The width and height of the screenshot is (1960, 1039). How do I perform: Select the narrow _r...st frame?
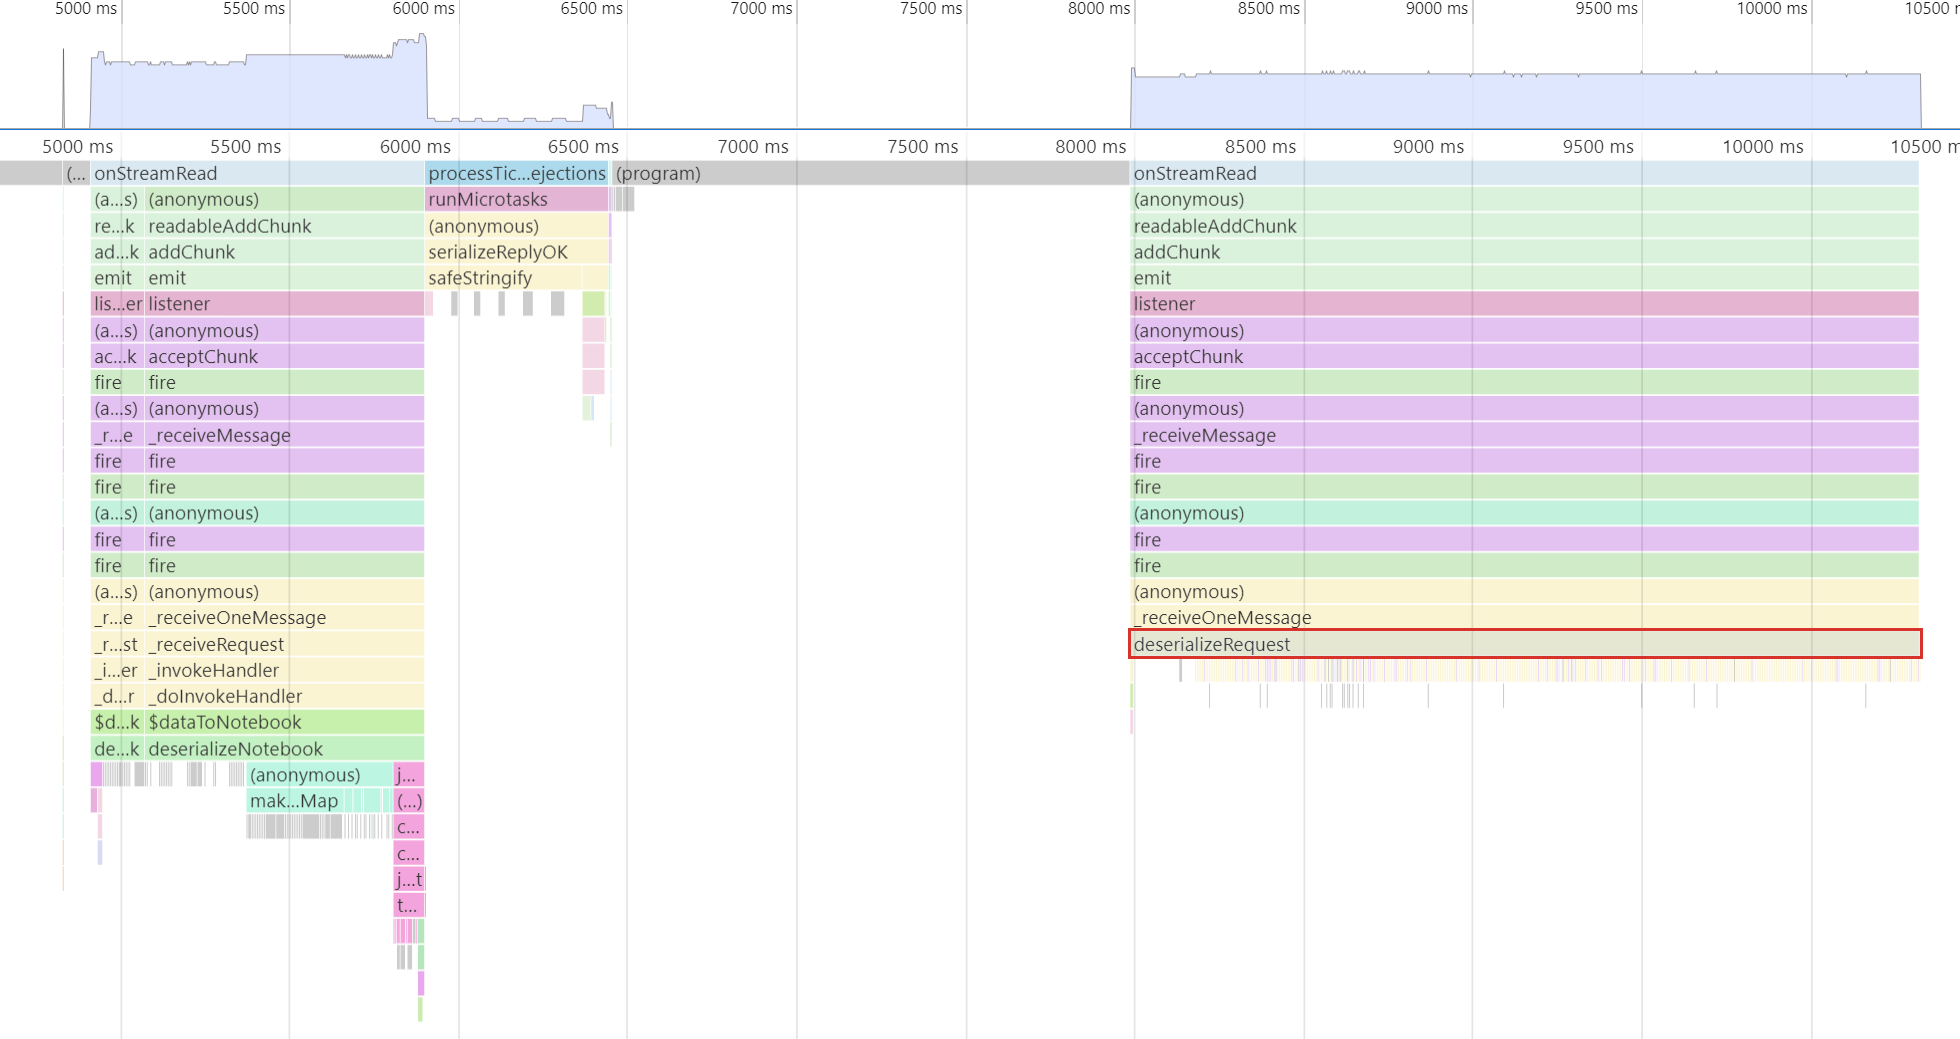[117, 644]
